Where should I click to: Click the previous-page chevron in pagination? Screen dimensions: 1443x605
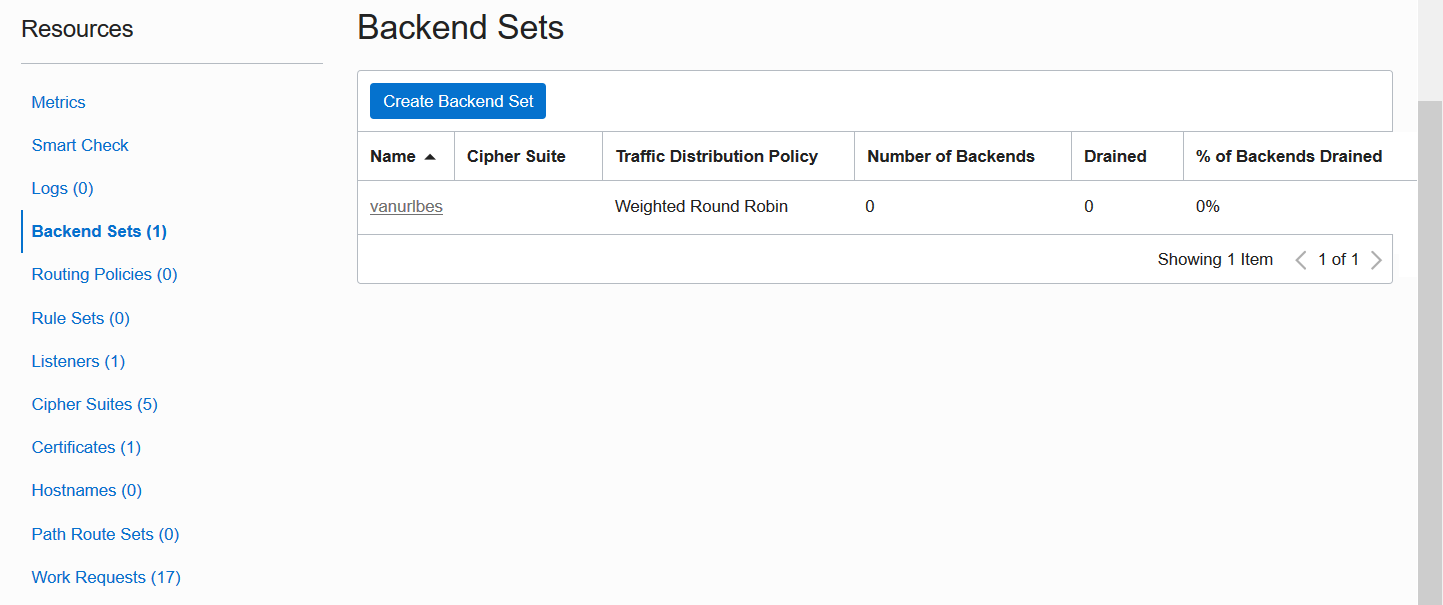coord(1301,259)
